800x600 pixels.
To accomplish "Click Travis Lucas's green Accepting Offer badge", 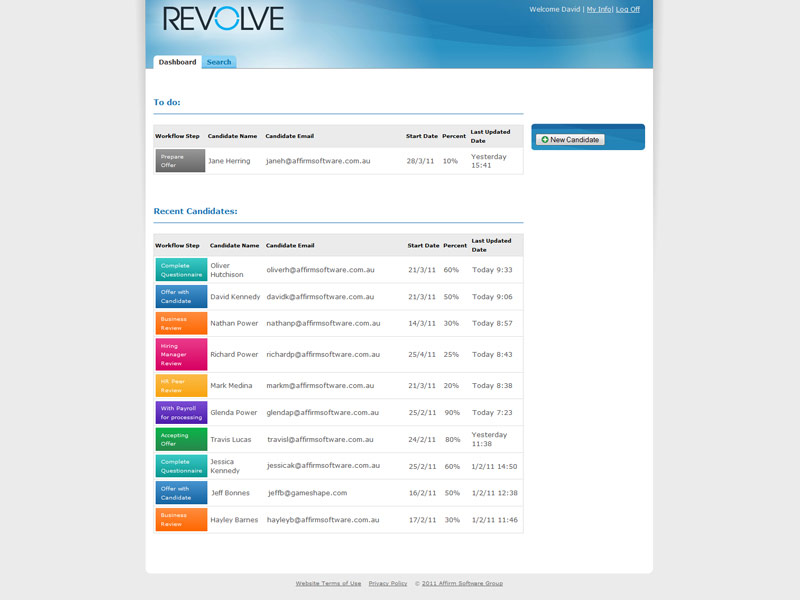I will coord(181,439).
